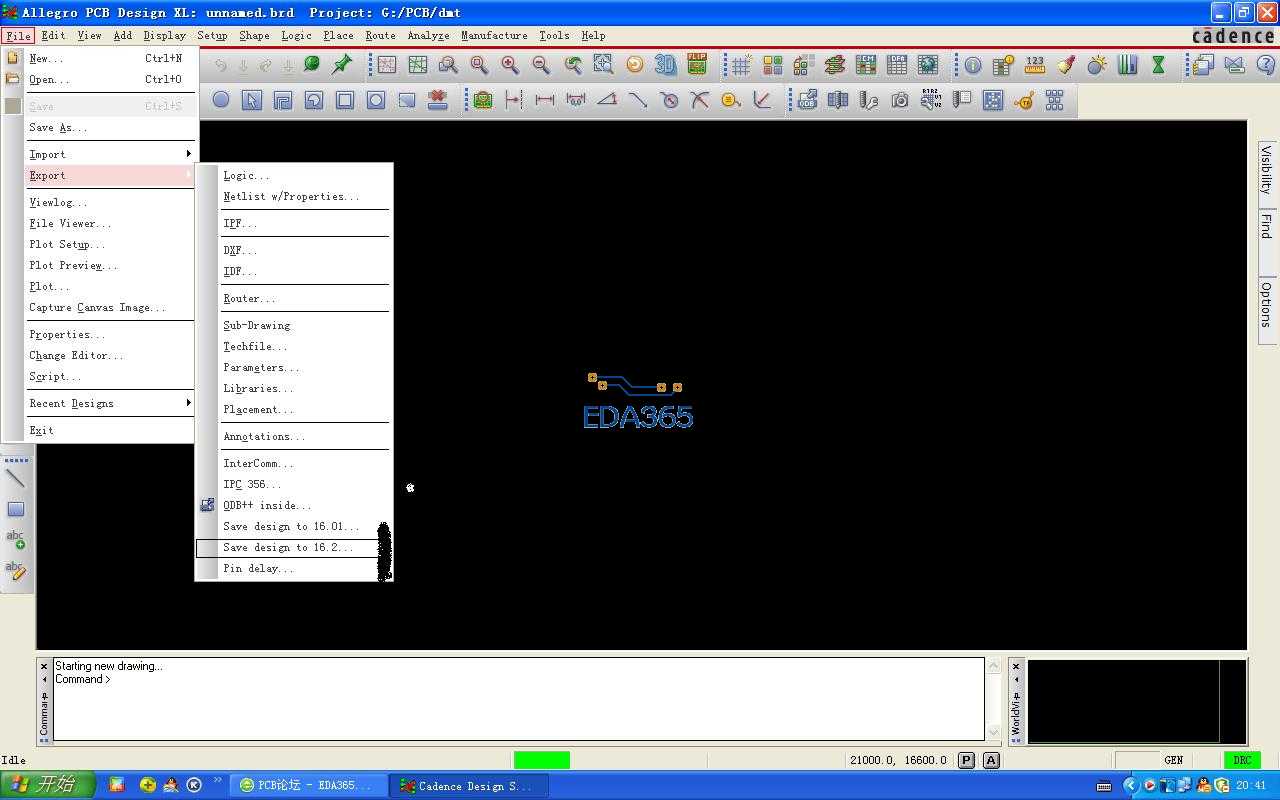Toggle the P button in status bar
The width and height of the screenshot is (1280, 800).
966,760
